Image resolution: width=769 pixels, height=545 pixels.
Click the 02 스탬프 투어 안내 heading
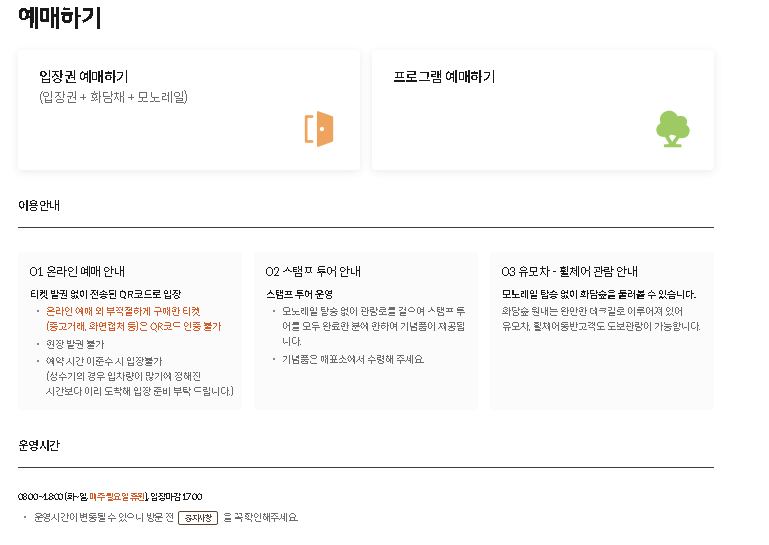(x=313, y=271)
